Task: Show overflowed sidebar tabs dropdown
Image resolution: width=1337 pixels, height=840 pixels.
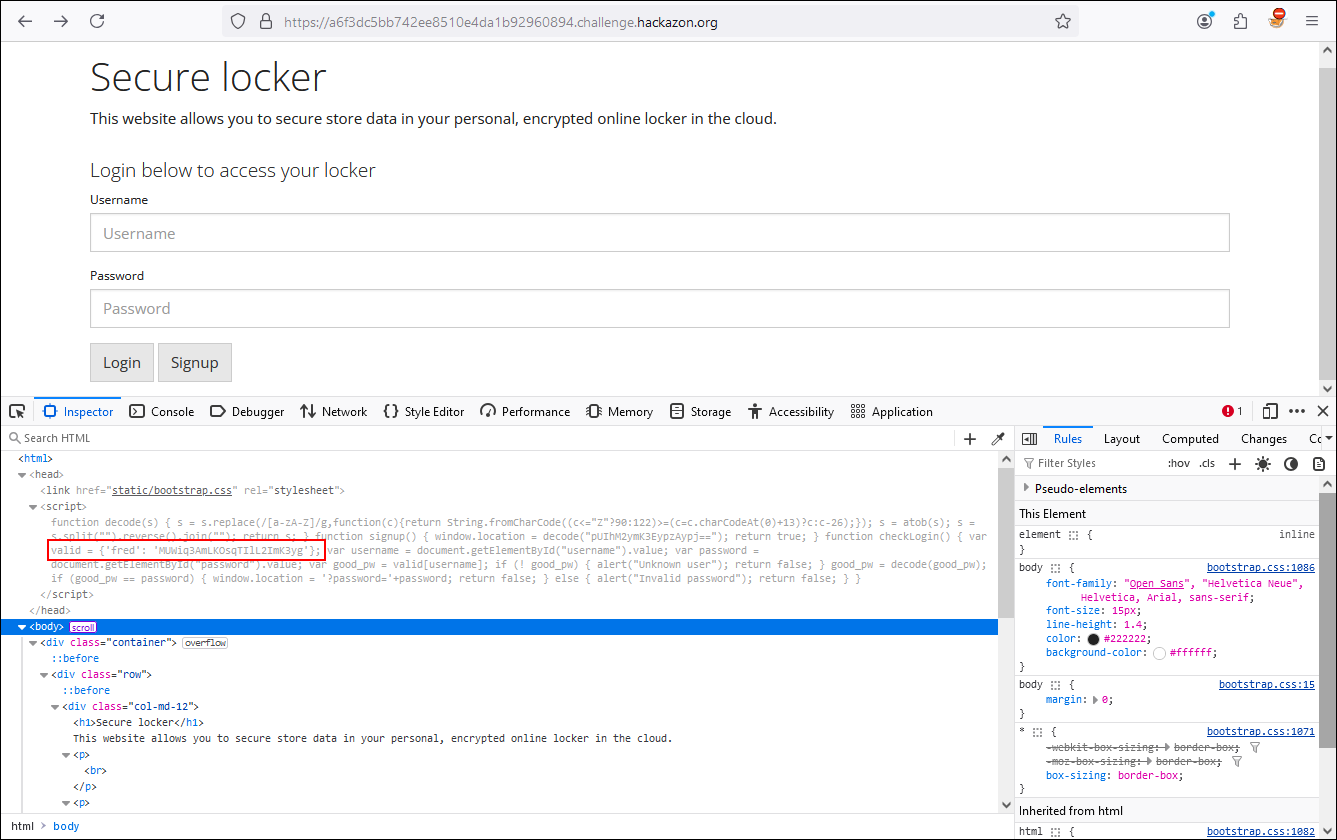Action: click(1330, 439)
